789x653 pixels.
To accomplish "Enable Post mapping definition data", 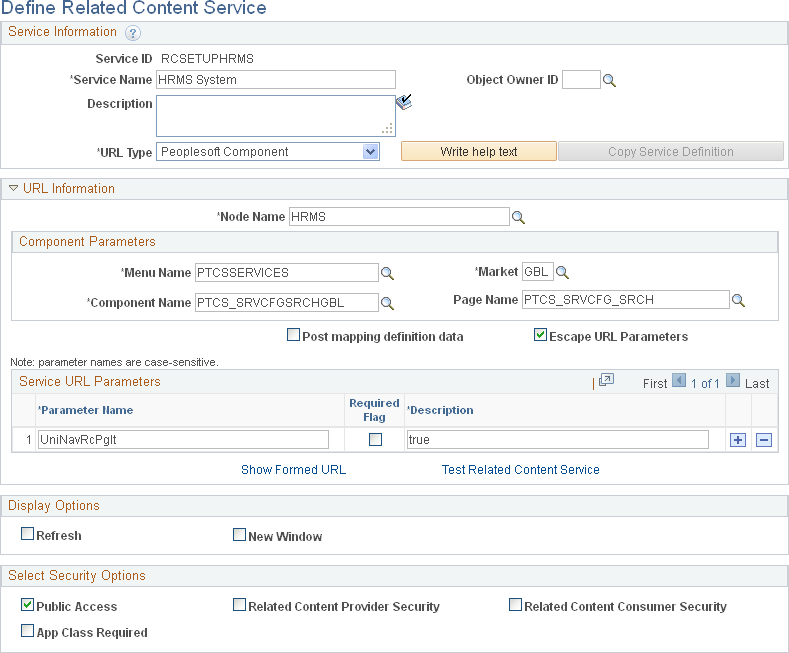I will (x=294, y=336).
